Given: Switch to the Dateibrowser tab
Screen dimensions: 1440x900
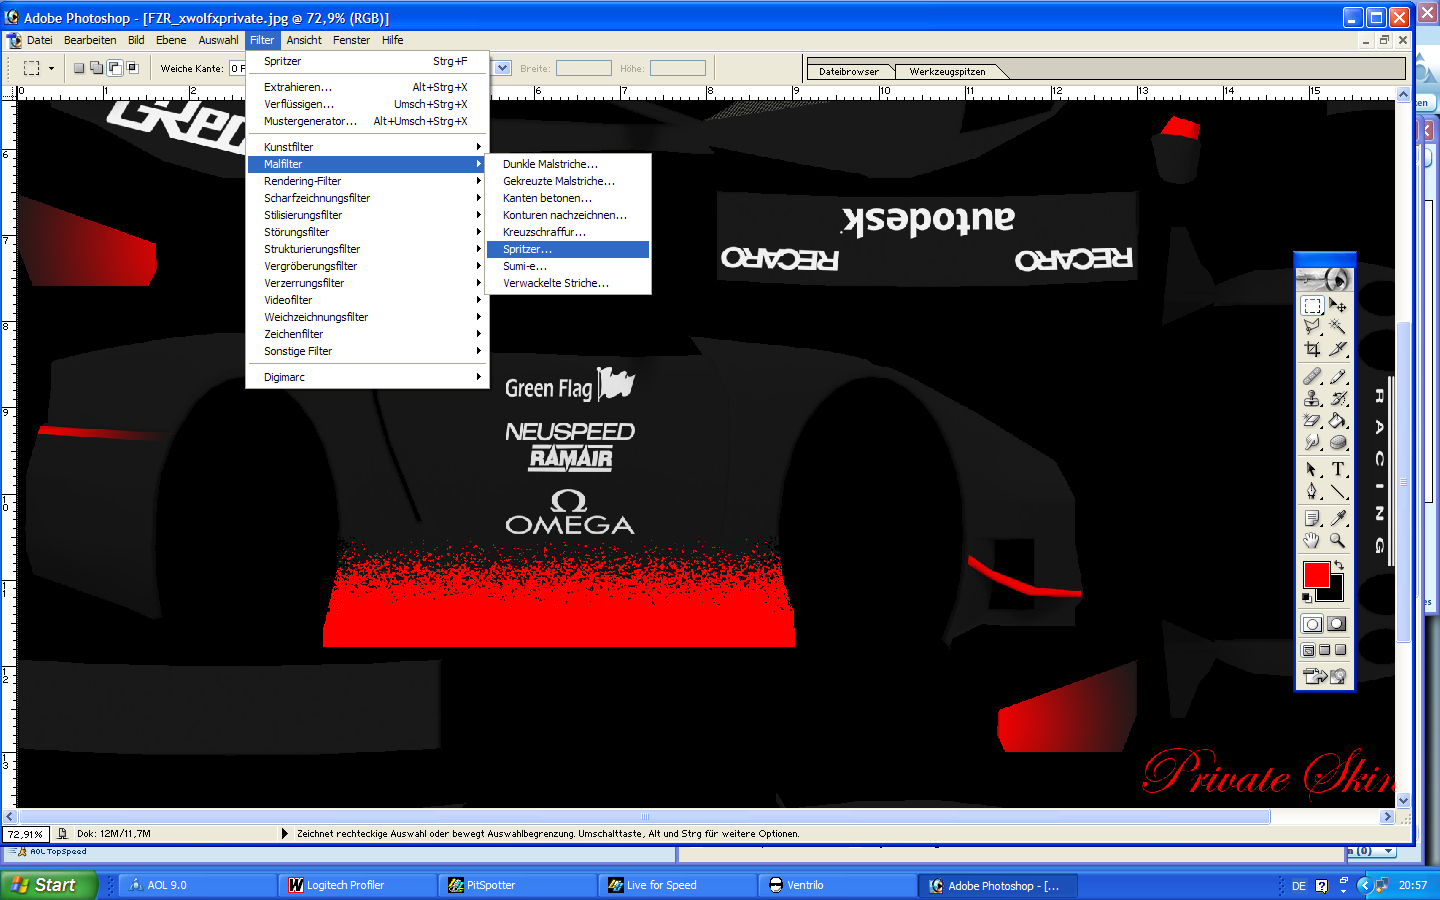Looking at the screenshot, I should coord(849,71).
